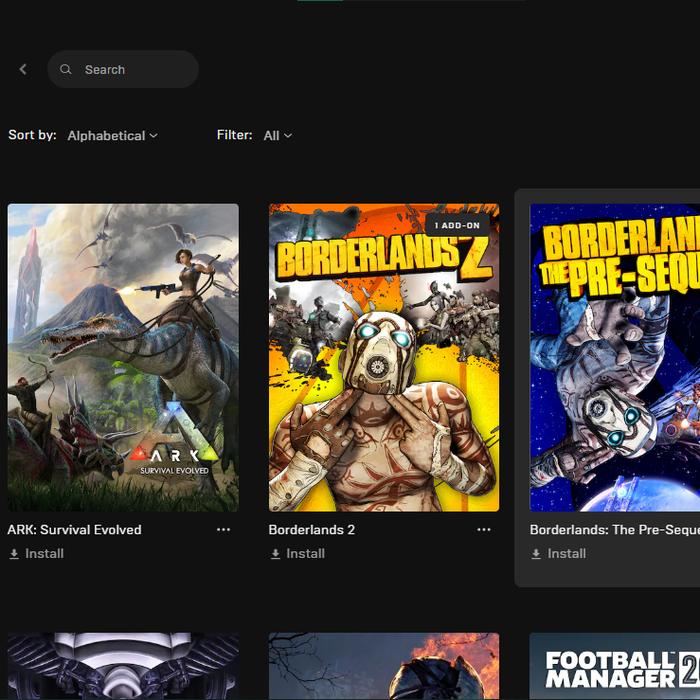Click the ARK: Survival Evolved title text
Image resolution: width=700 pixels, height=700 pixels.
click(x=75, y=530)
